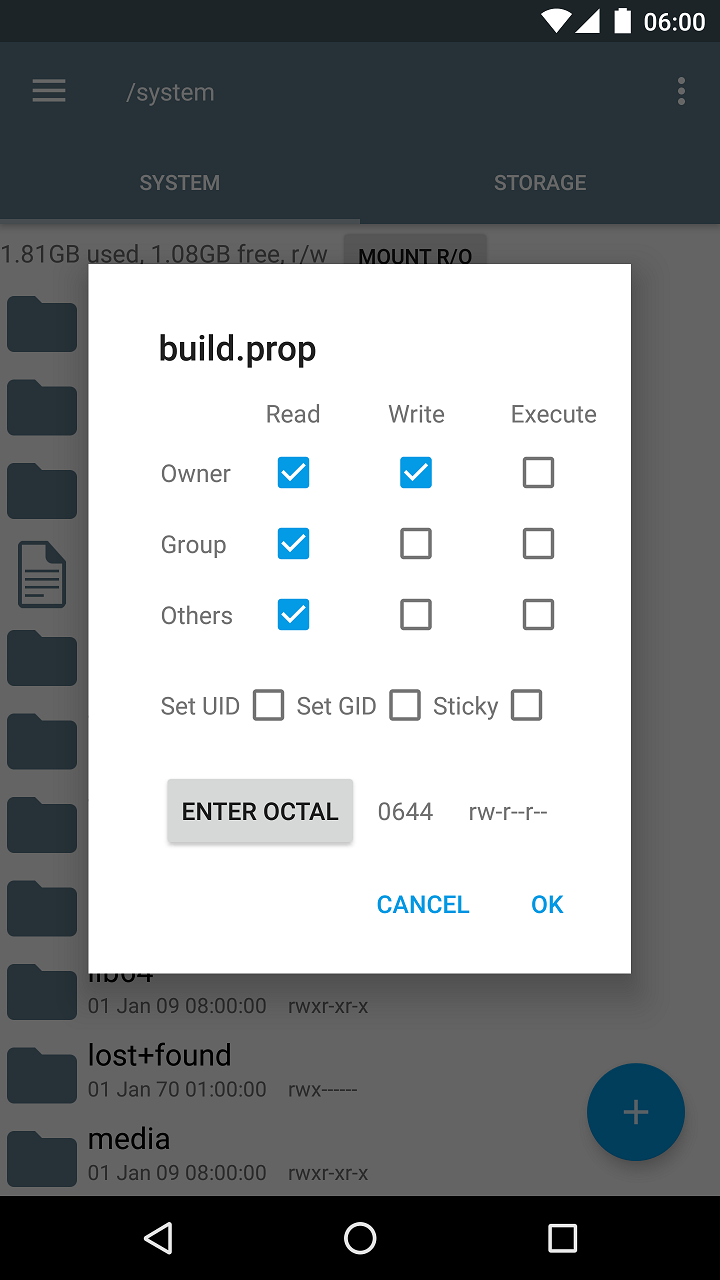The width and height of the screenshot is (720, 1280).
Task: Confirm permissions by pressing OK
Action: pos(547,904)
